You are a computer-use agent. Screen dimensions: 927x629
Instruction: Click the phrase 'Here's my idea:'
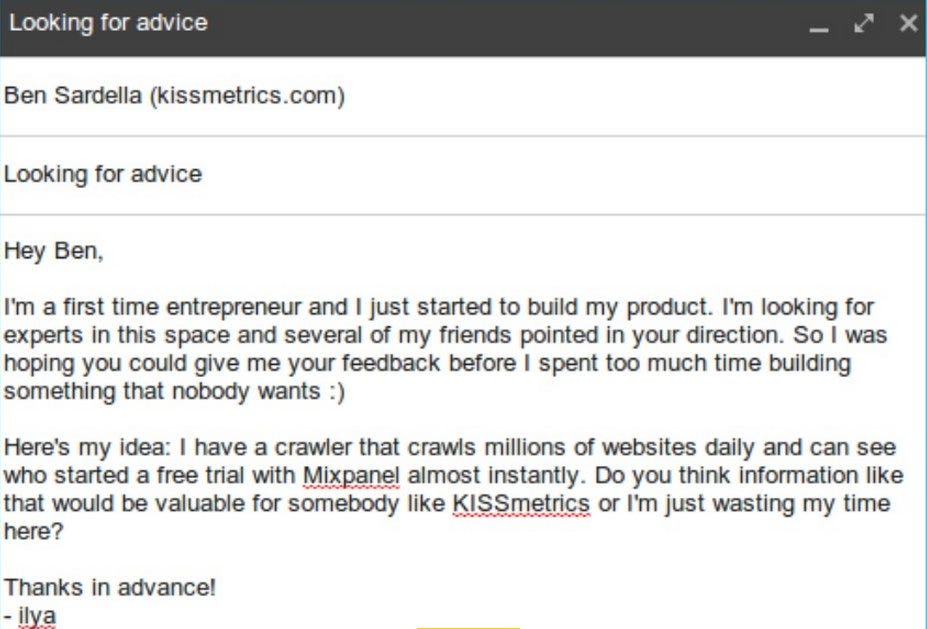click(87, 448)
